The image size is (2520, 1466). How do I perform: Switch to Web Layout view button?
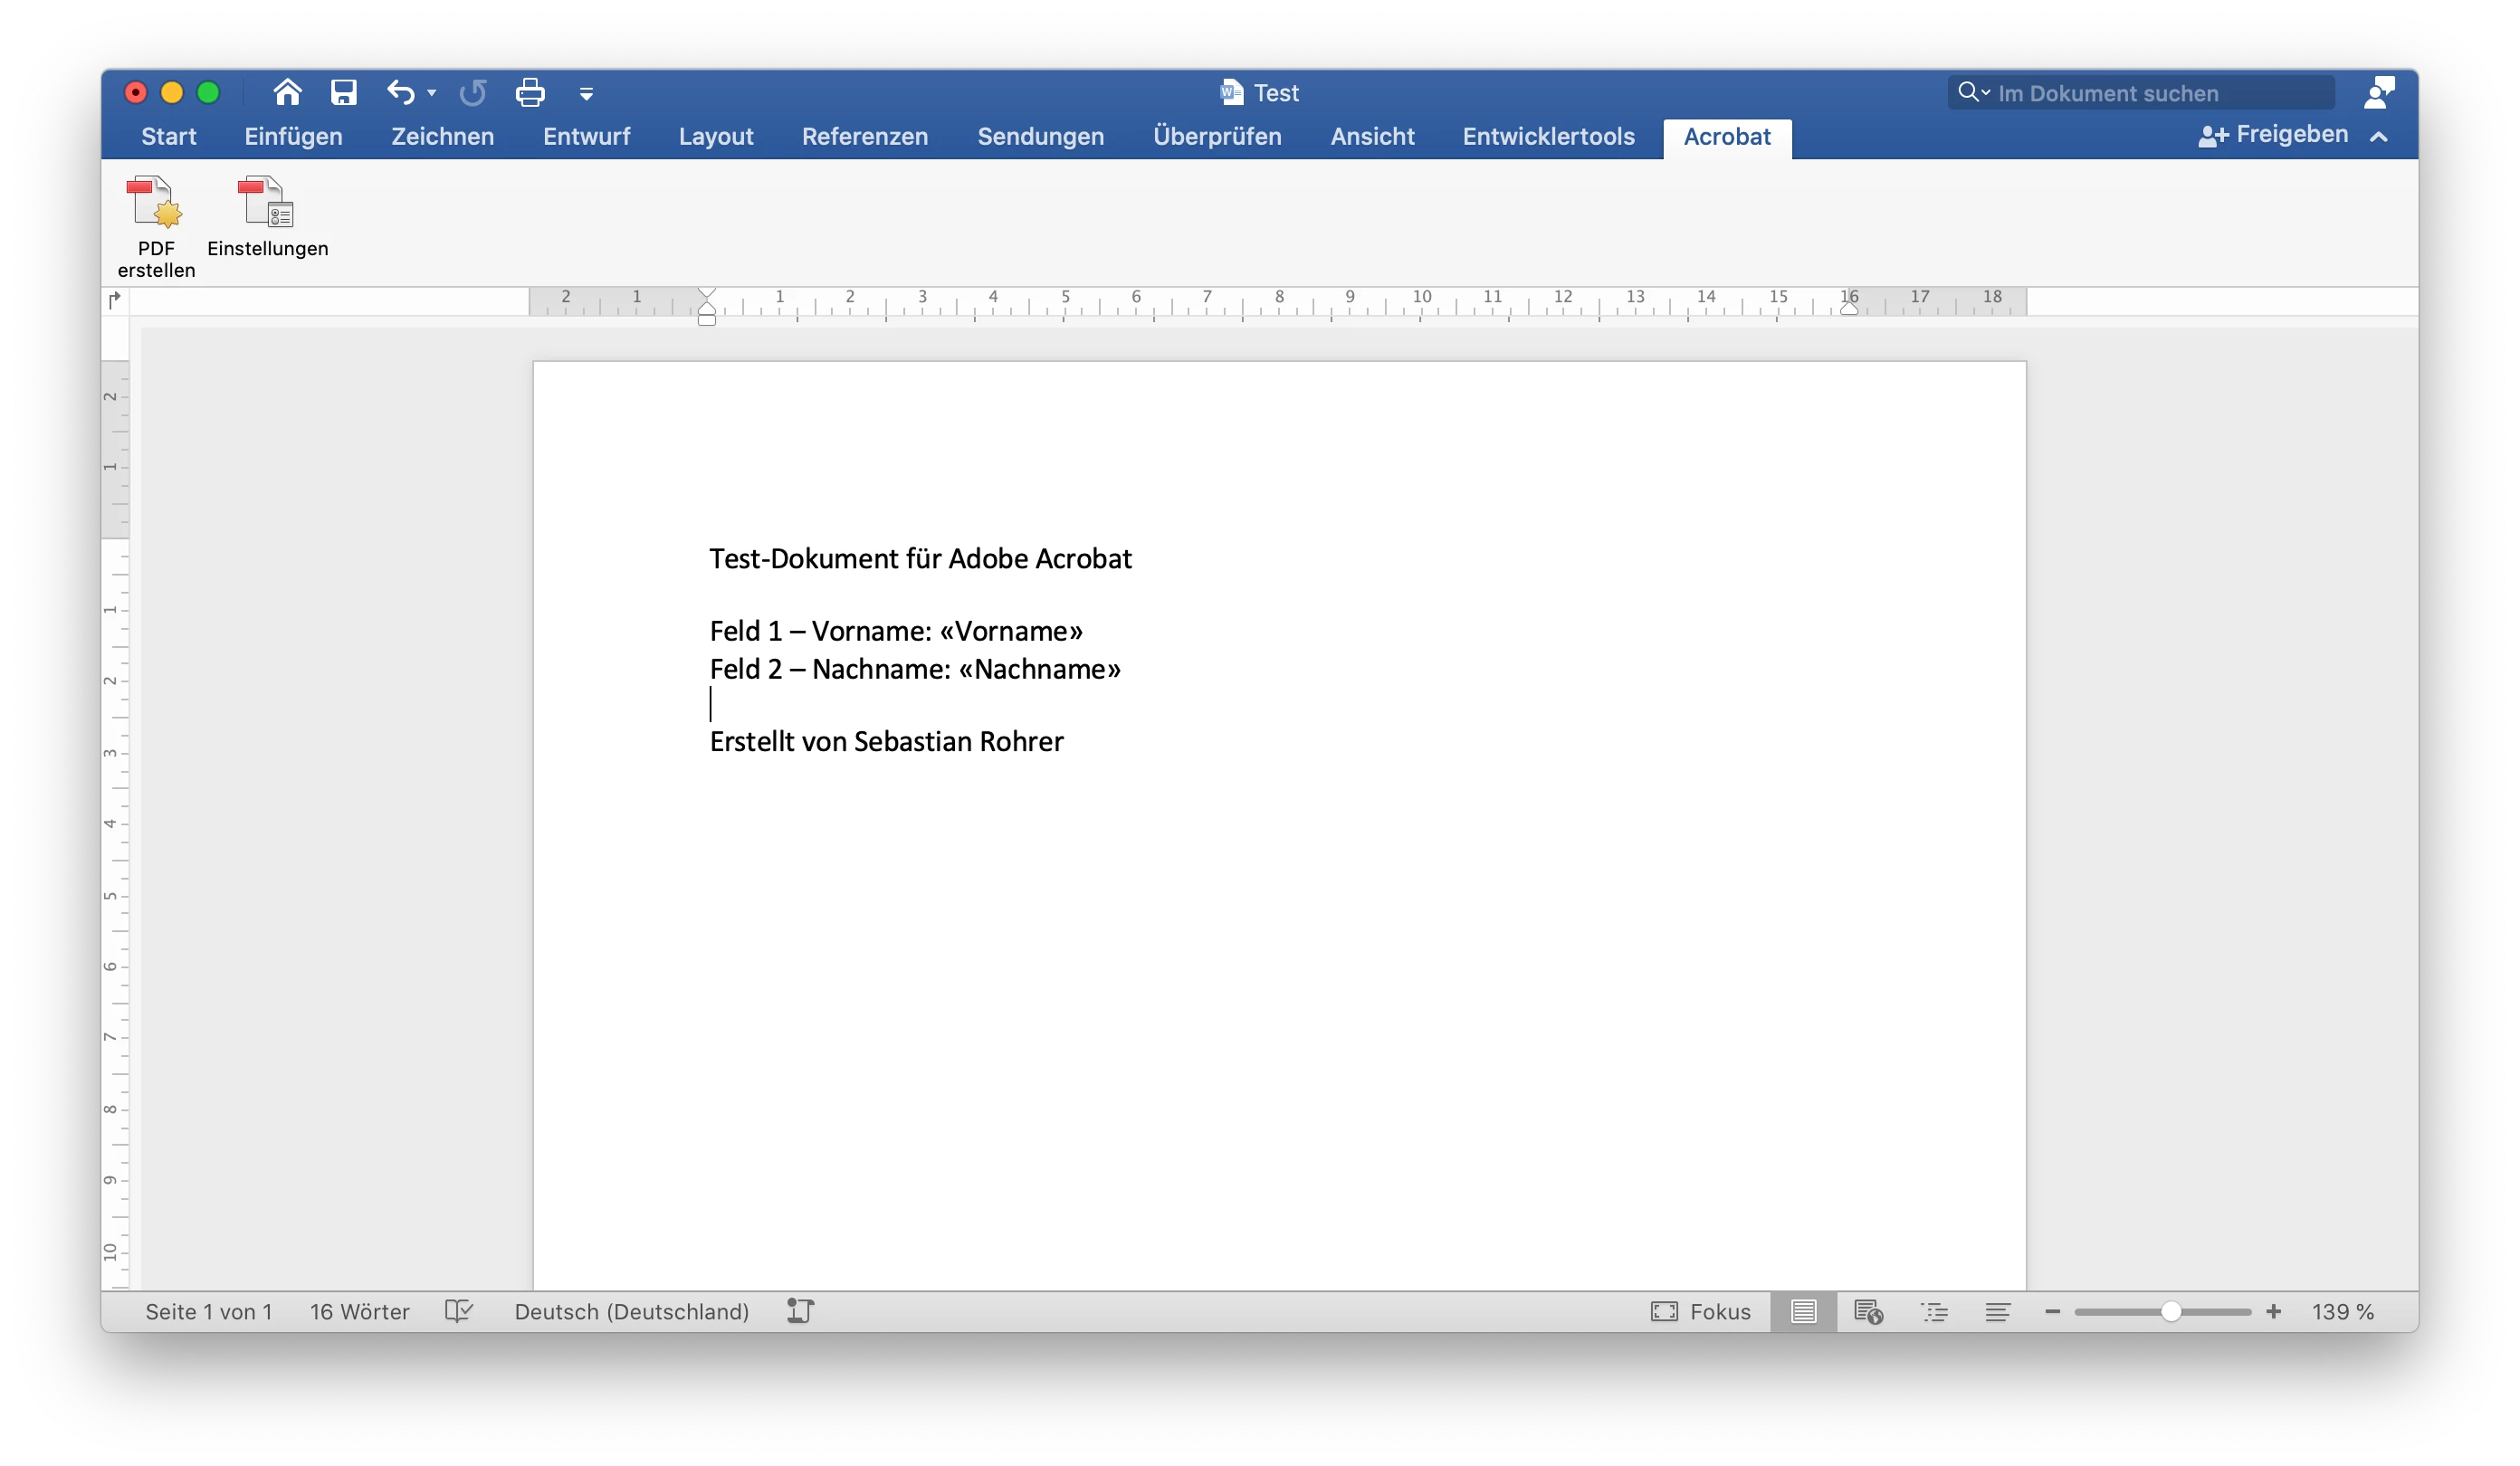coord(1868,1311)
